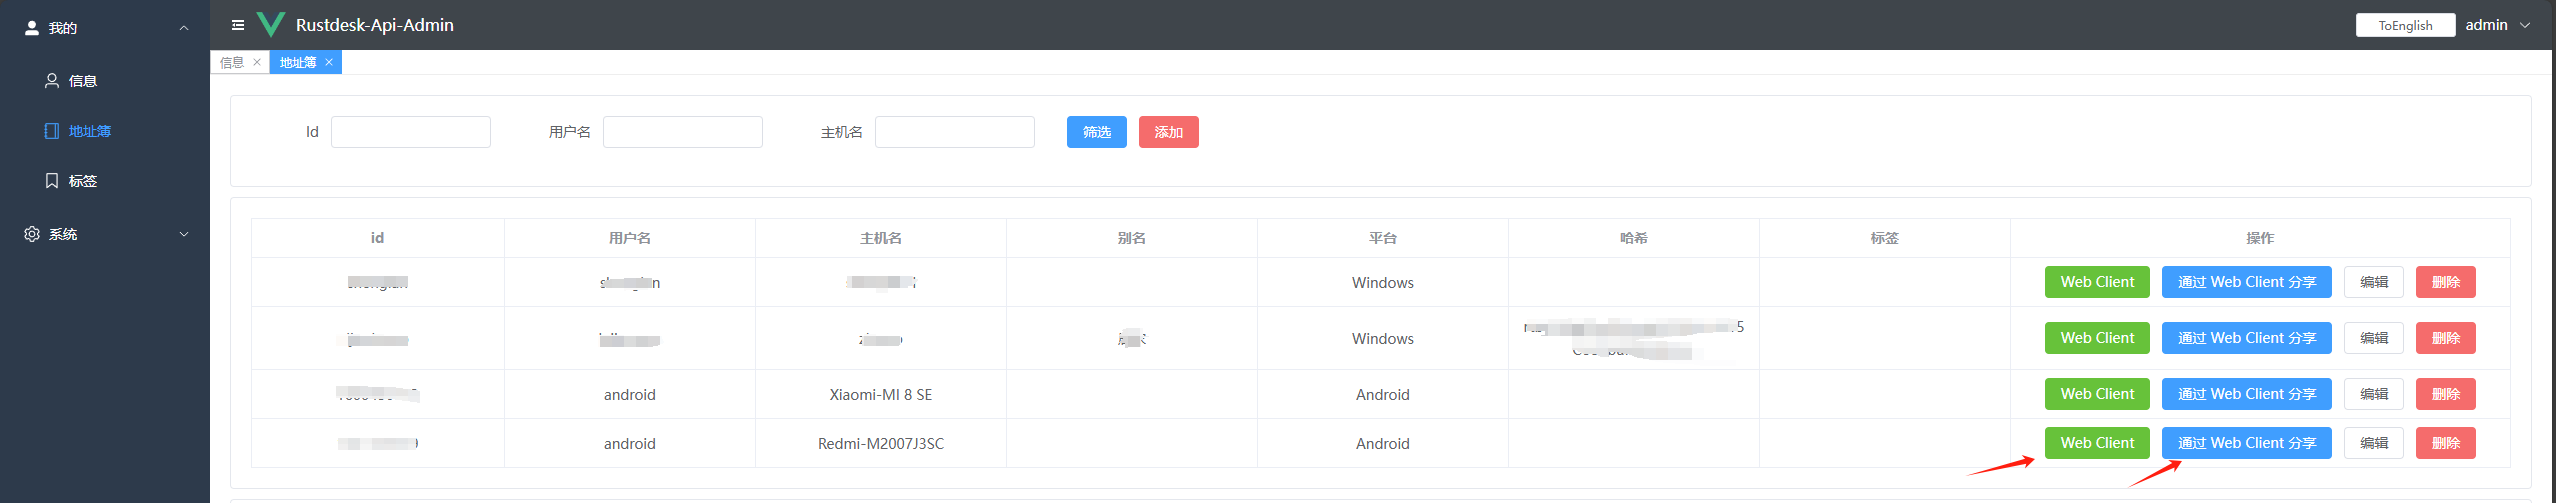Click the blue 筛选 filter button
Image resolution: width=2556 pixels, height=503 pixels.
[x=1096, y=132]
